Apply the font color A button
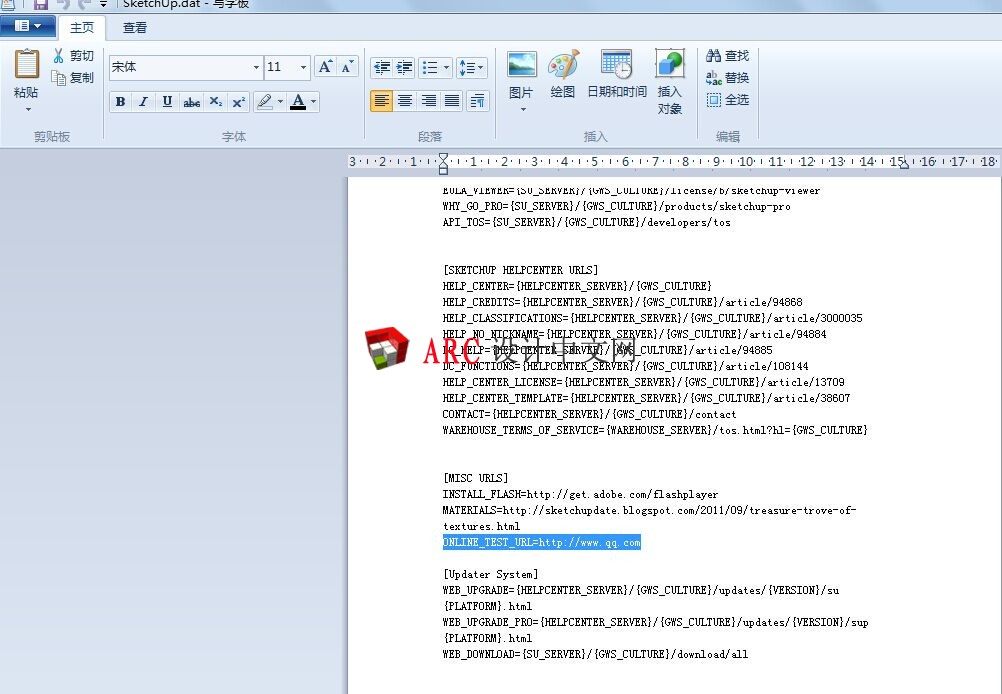The height and width of the screenshot is (694, 1002). pyautogui.click(x=298, y=102)
